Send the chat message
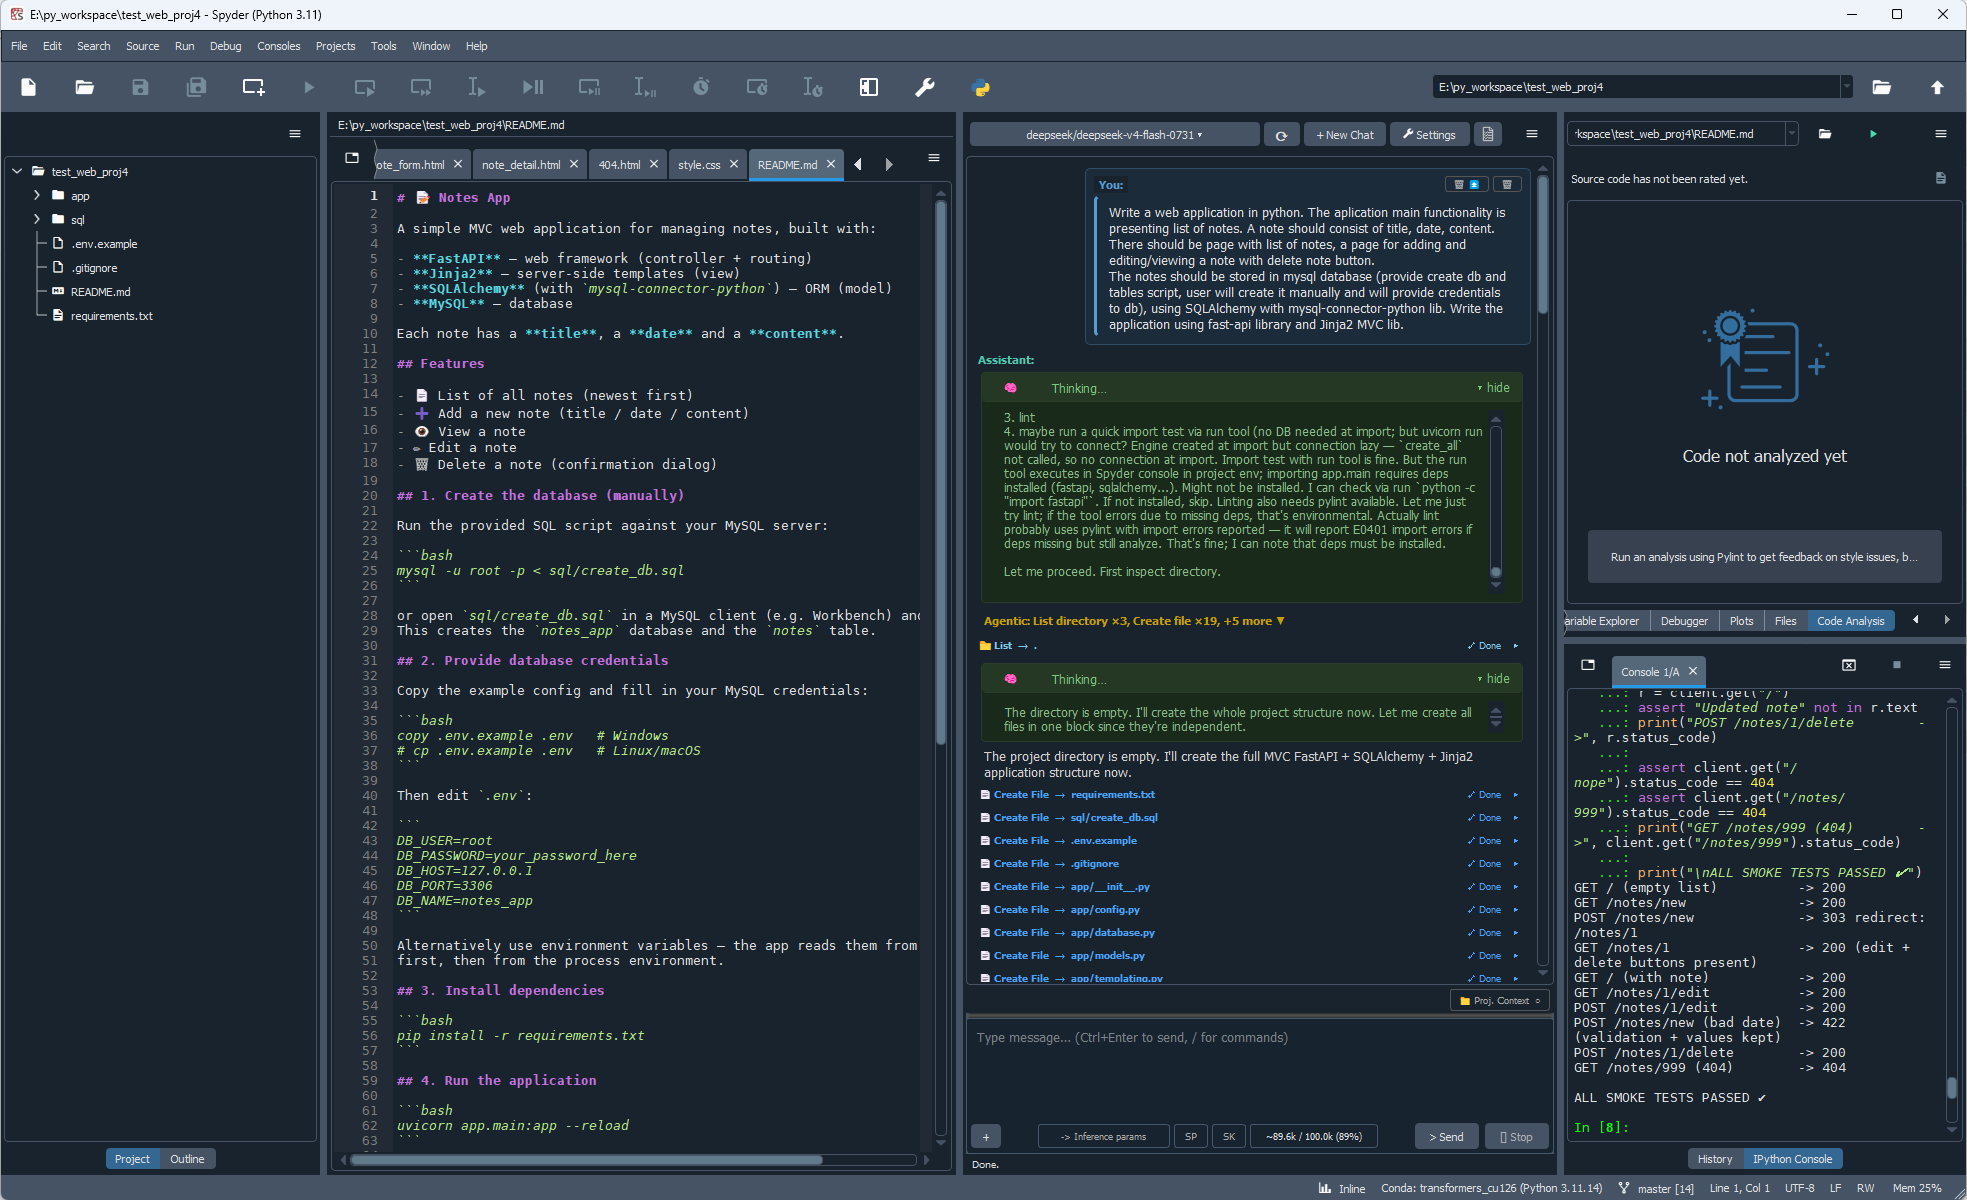Screen dimensions: 1967x1200 (x=1446, y=1136)
